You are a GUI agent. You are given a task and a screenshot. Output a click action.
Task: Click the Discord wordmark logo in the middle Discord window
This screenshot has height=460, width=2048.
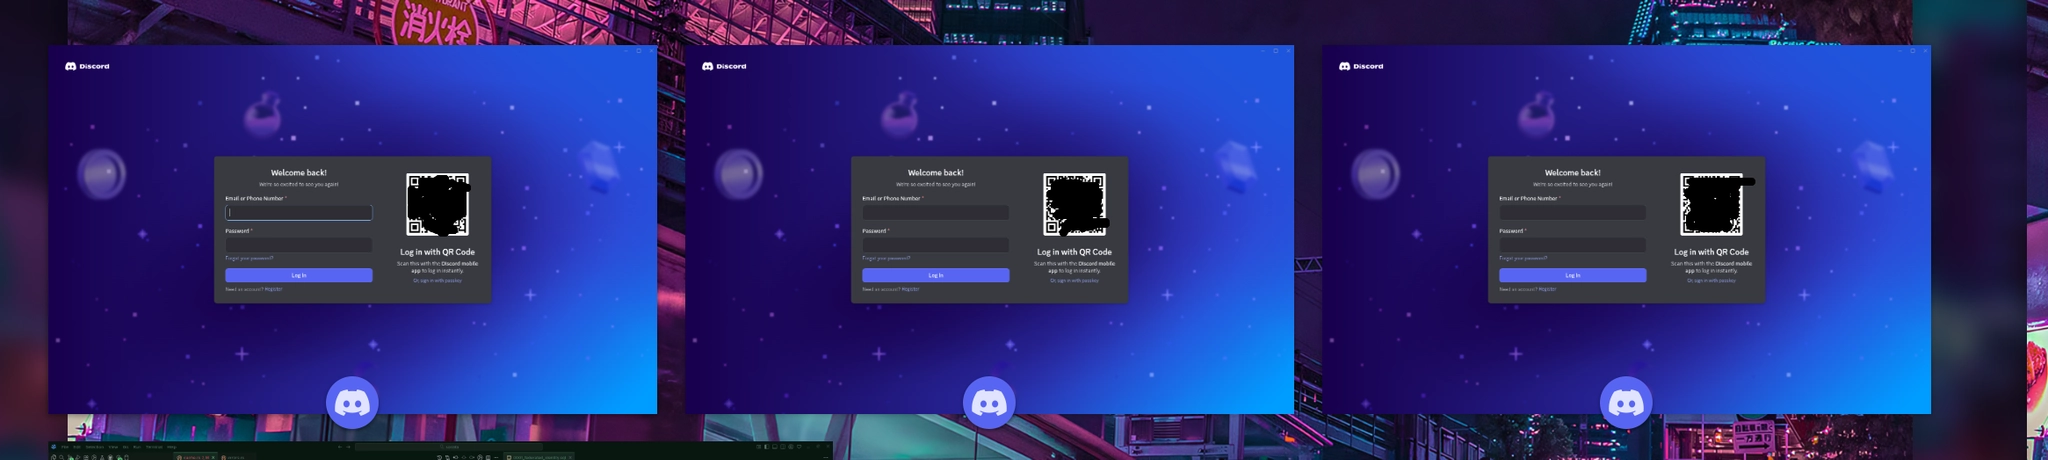pyautogui.click(x=725, y=66)
